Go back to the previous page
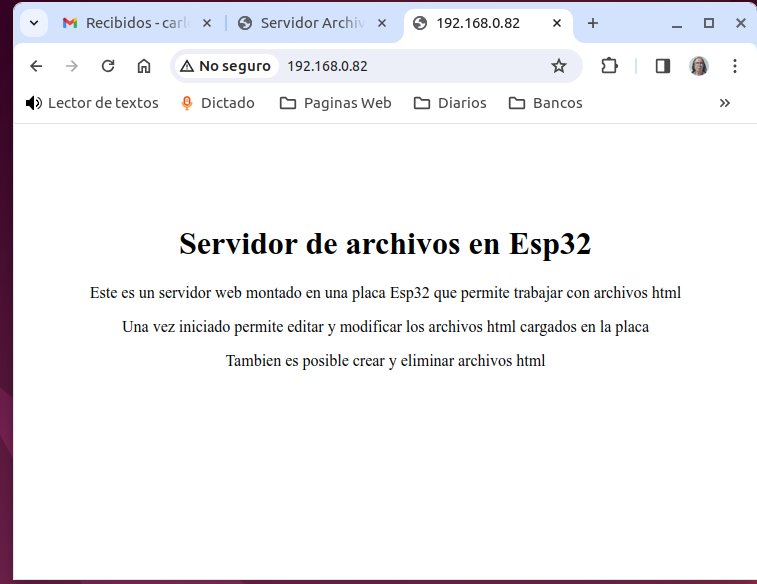The height and width of the screenshot is (584, 757). pyautogui.click(x=36, y=66)
